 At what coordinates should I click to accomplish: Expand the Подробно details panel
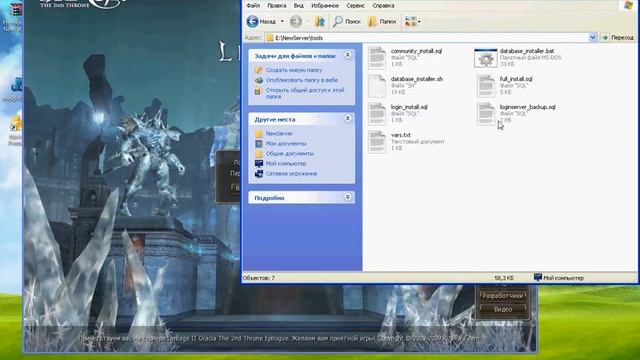coord(347,197)
